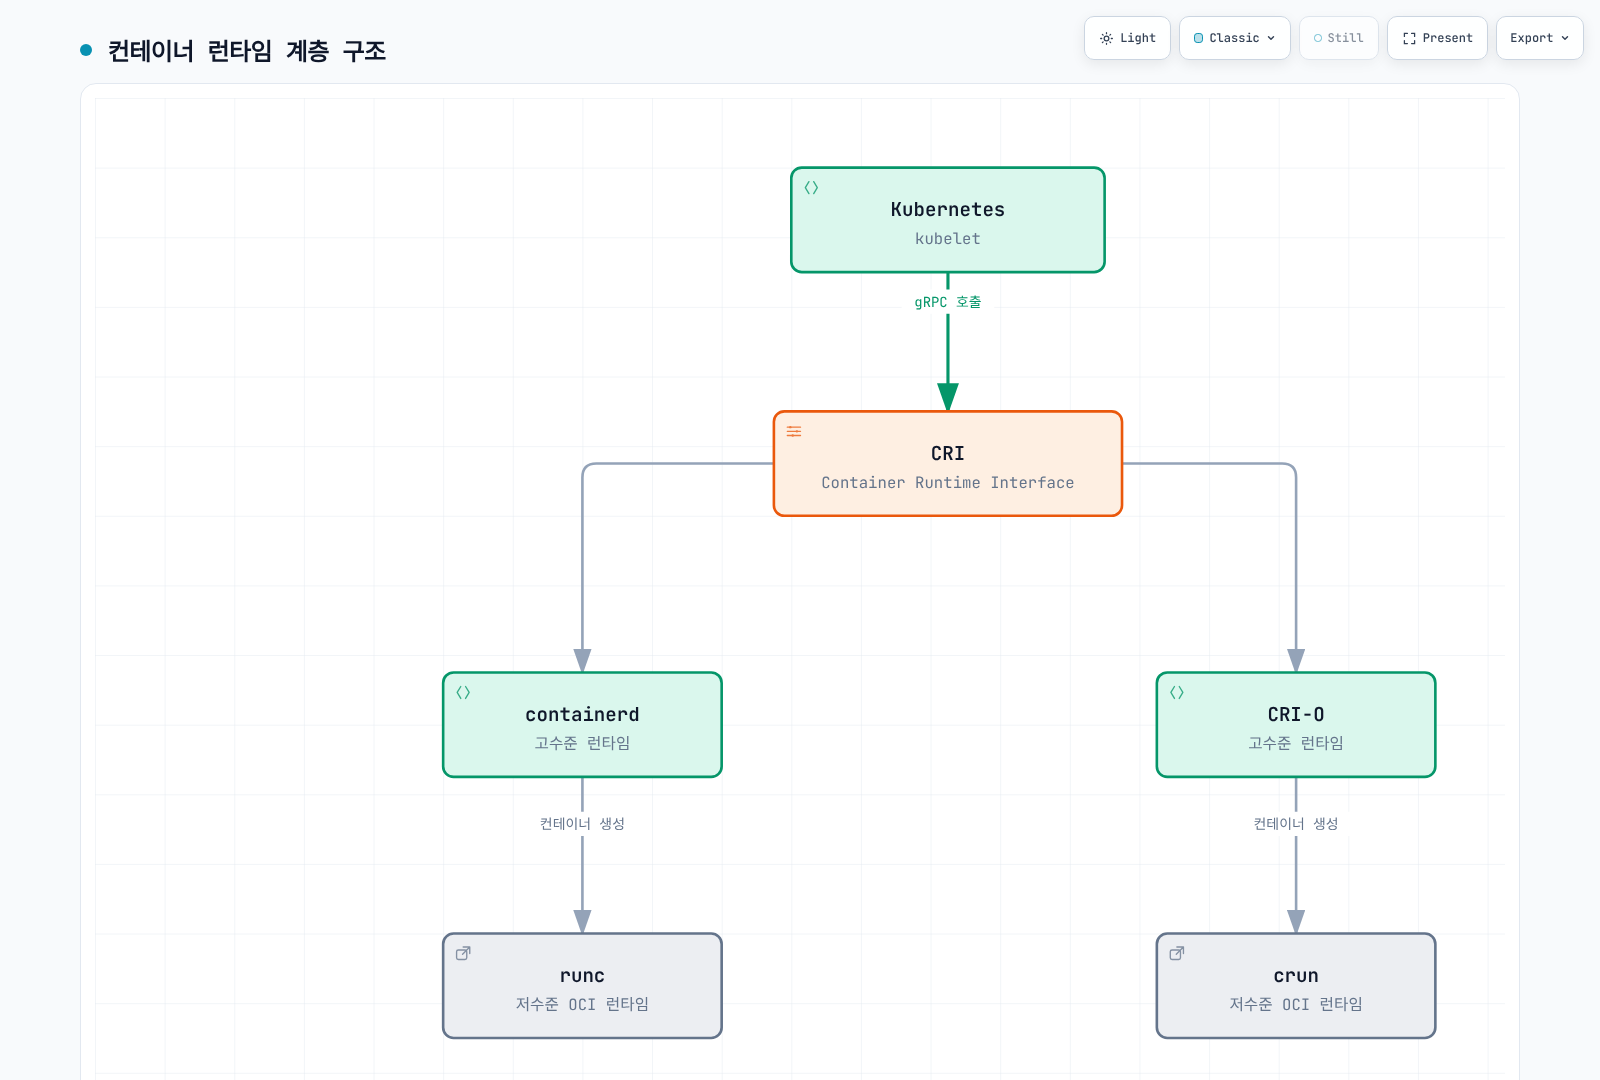Click the chevron arrow in the Export button

click(1565, 38)
